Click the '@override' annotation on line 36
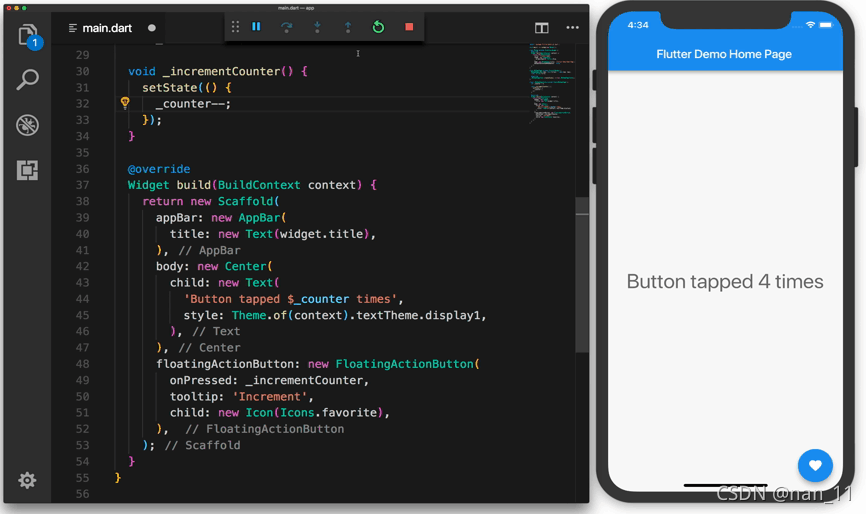Viewport: 866px width, 514px height. coord(159,169)
